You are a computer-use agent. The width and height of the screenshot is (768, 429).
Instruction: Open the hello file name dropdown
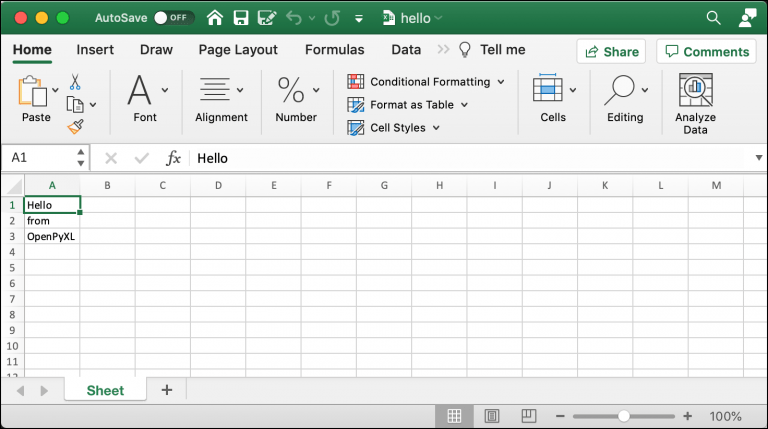pos(438,18)
